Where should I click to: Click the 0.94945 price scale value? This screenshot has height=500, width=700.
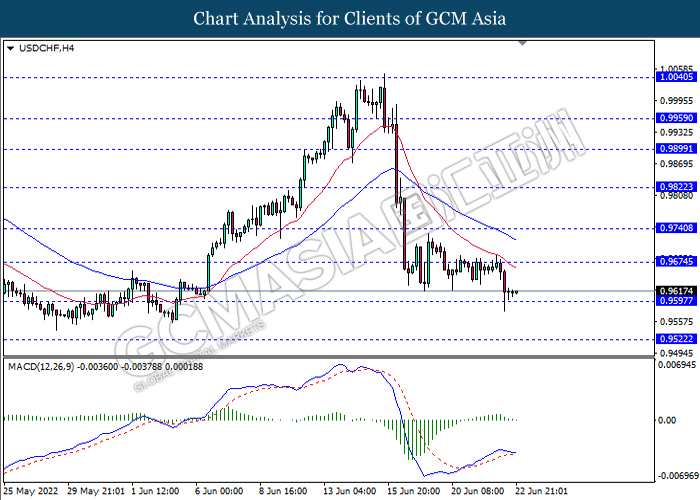click(677, 353)
